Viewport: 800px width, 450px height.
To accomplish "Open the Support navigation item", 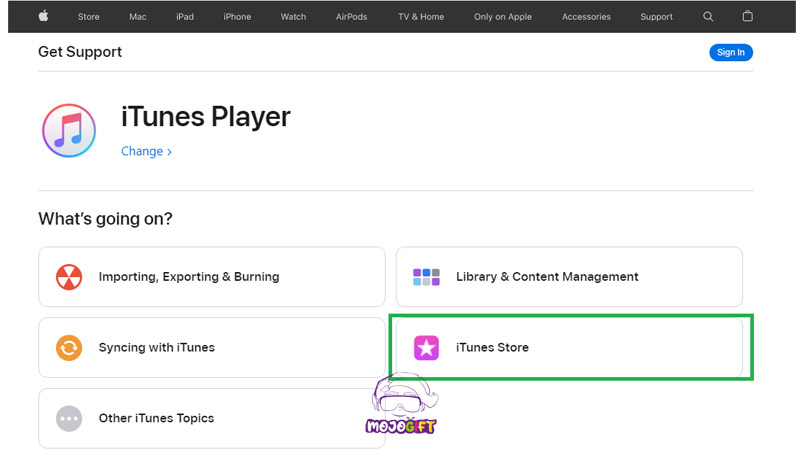I will pos(656,16).
